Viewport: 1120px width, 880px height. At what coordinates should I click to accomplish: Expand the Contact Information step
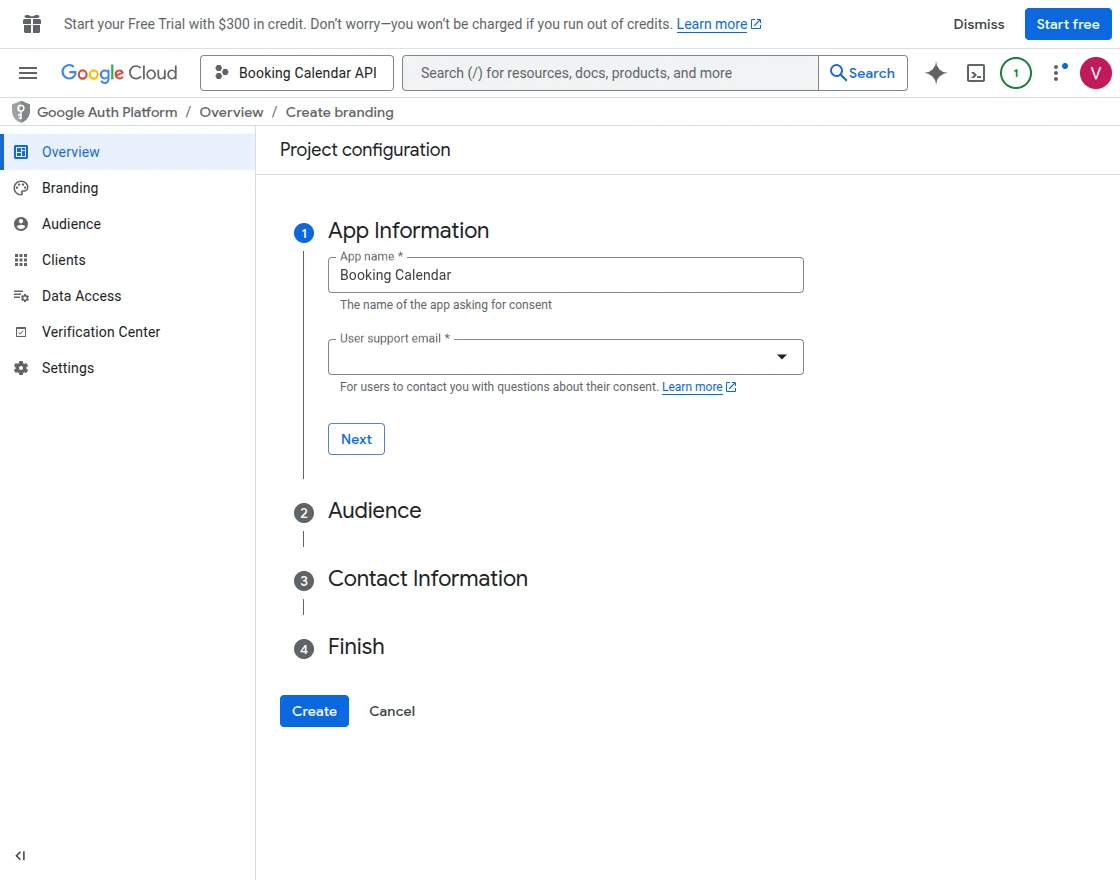[x=427, y=579]
